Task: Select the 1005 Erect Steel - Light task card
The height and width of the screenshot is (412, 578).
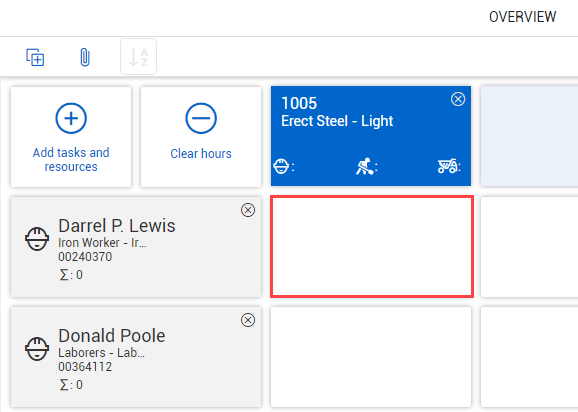Action: [371, 136]
